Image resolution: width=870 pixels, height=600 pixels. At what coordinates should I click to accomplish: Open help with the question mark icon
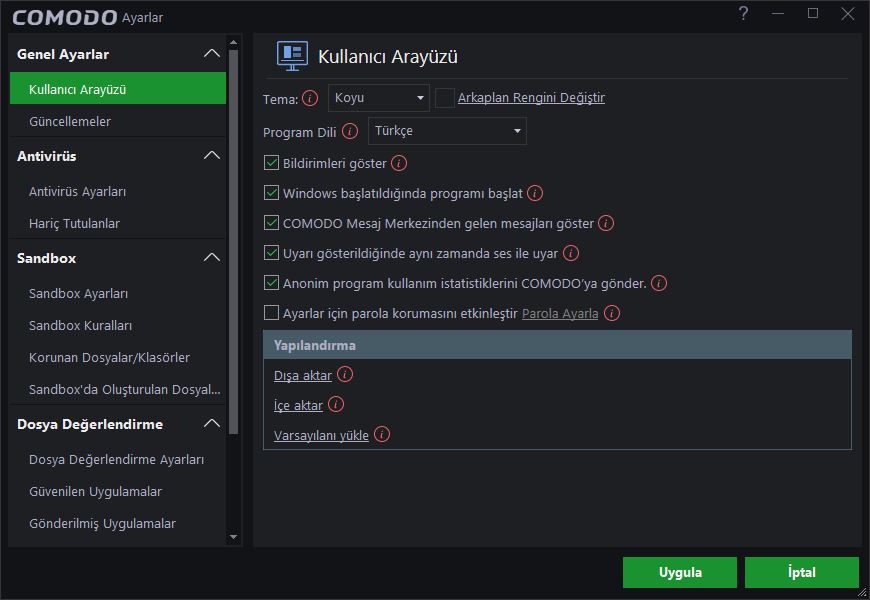743,14
